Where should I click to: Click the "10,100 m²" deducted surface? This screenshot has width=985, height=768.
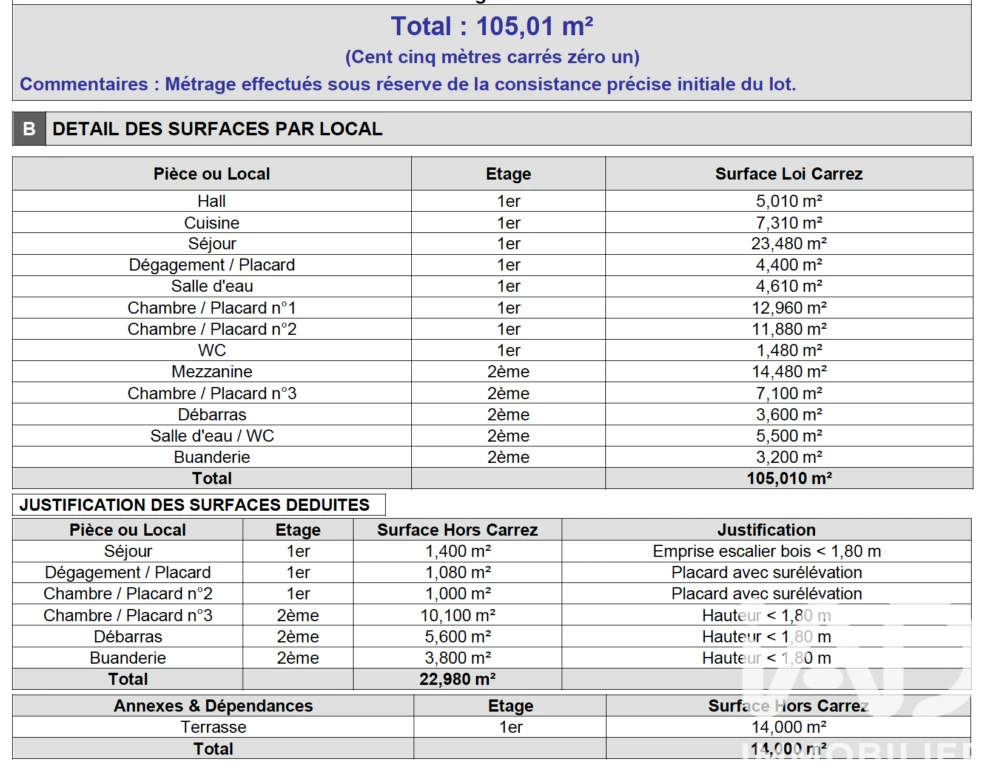coord(458,615)
